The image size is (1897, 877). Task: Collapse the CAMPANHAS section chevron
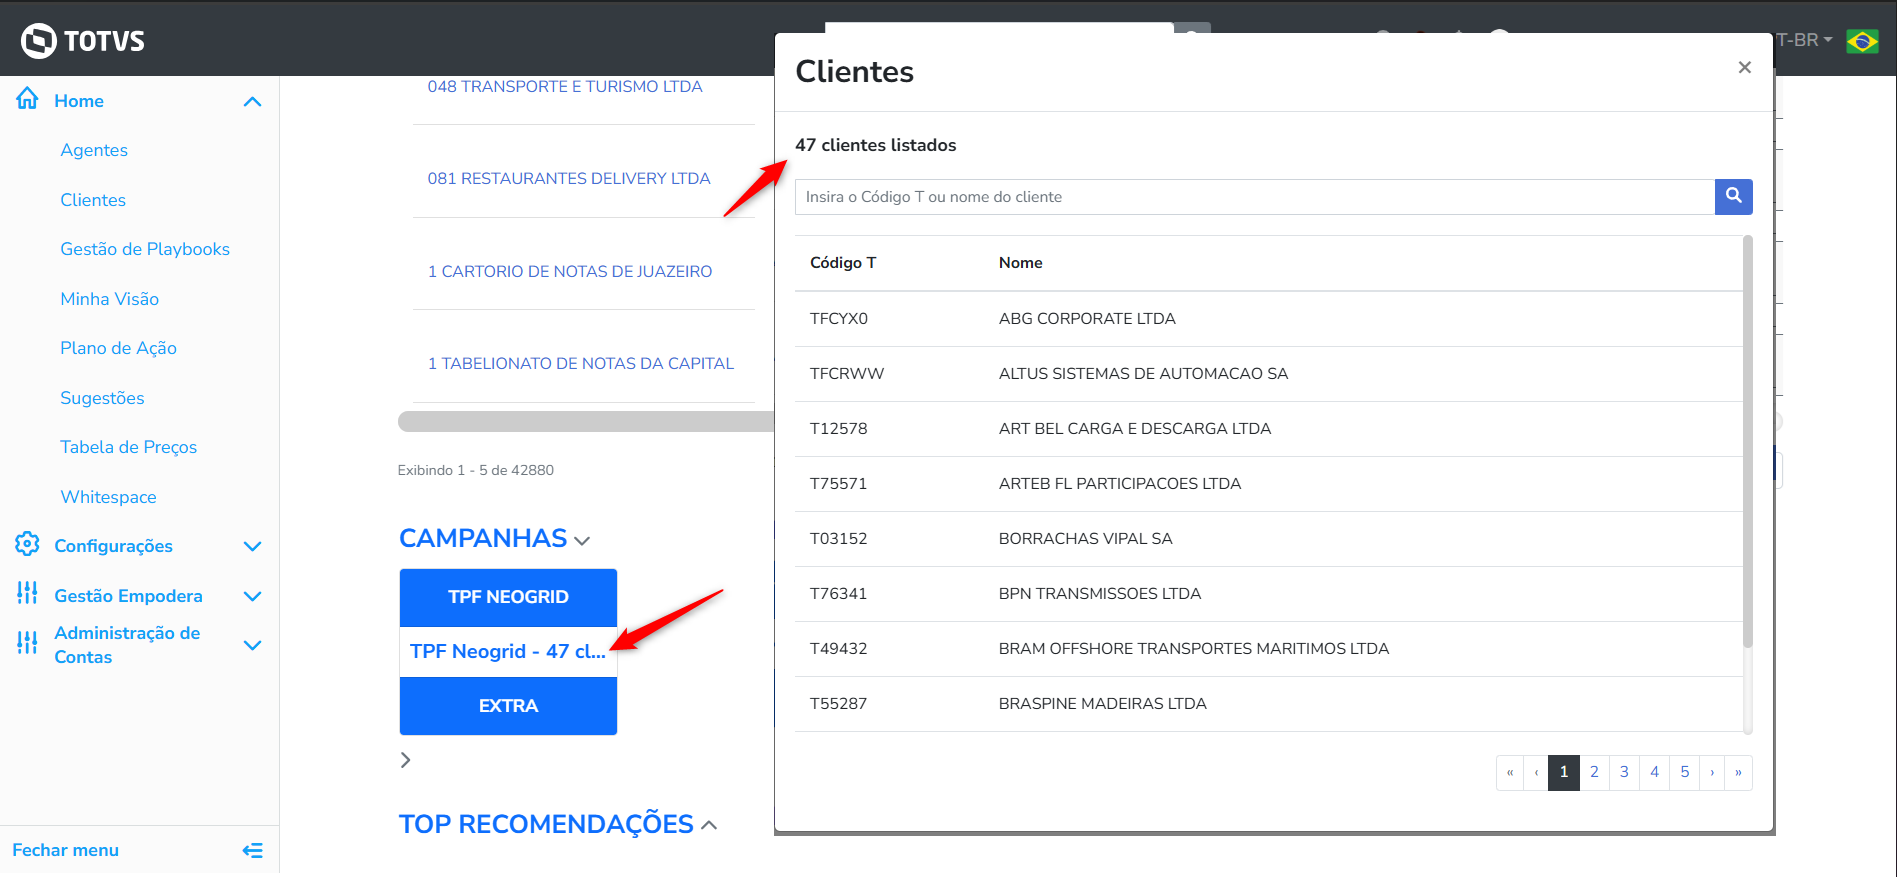click(582, 540)
